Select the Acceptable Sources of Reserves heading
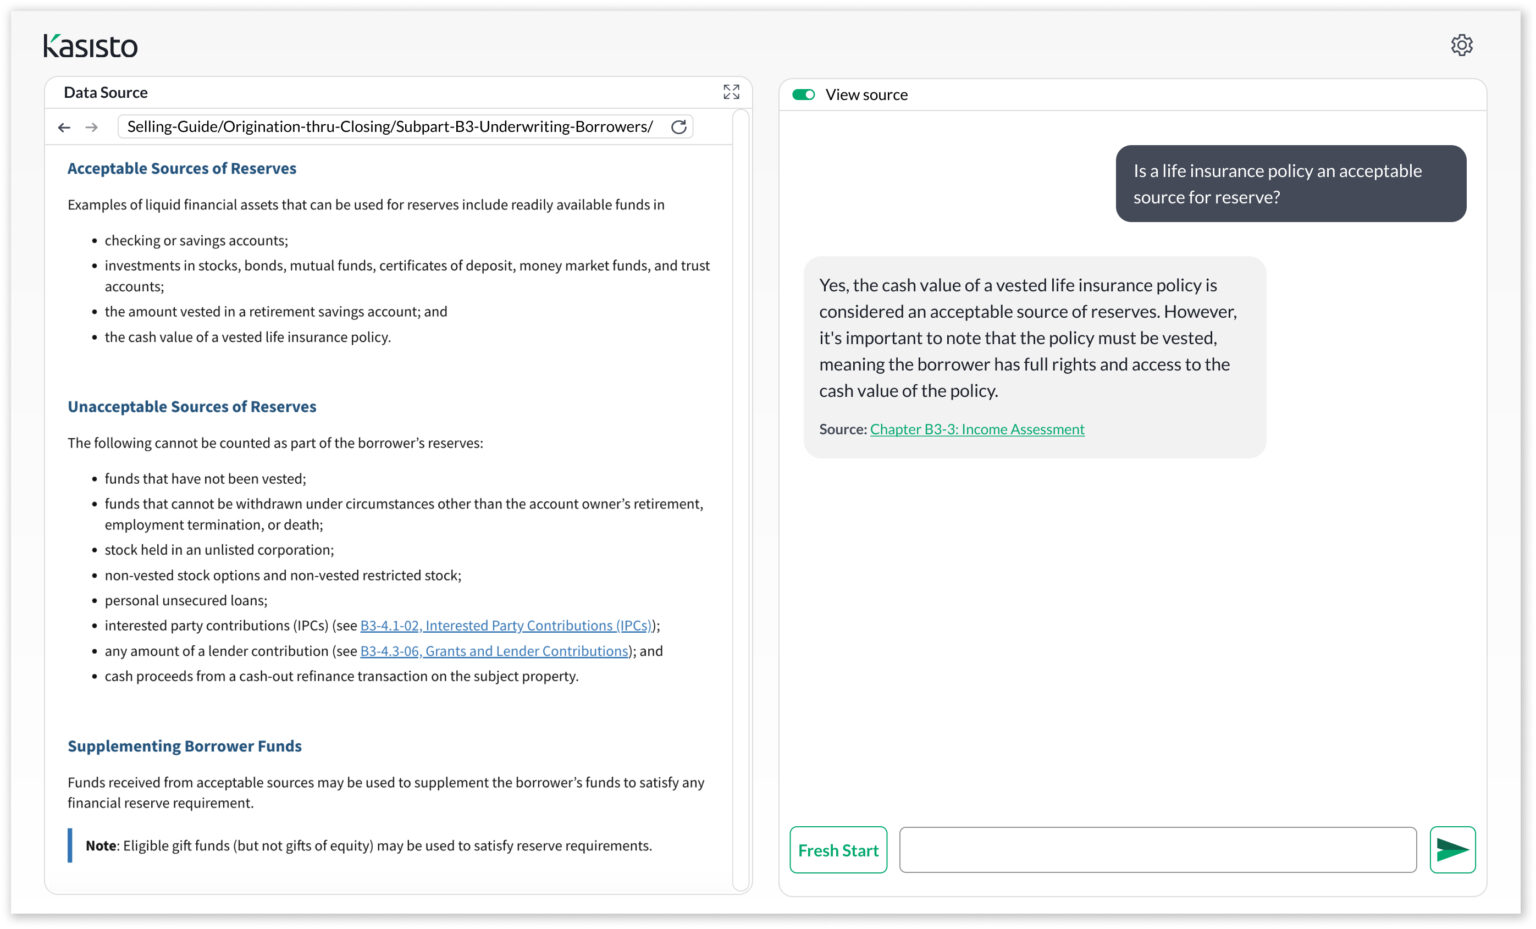 (x=181, y=168)
